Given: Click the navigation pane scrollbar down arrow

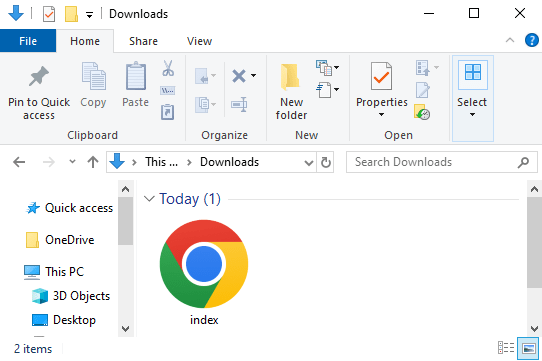Looking at the screenshot, I should (x=125, y=328).
